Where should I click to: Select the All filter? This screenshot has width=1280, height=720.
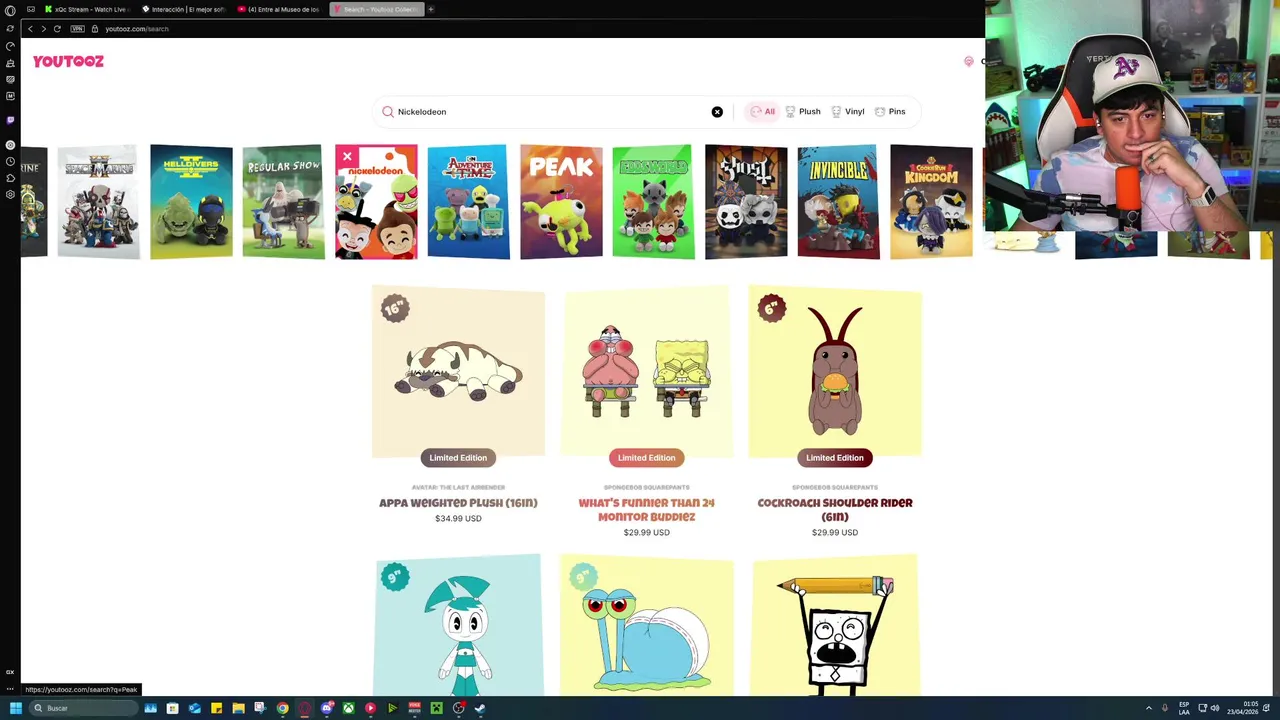click(763, 112)
